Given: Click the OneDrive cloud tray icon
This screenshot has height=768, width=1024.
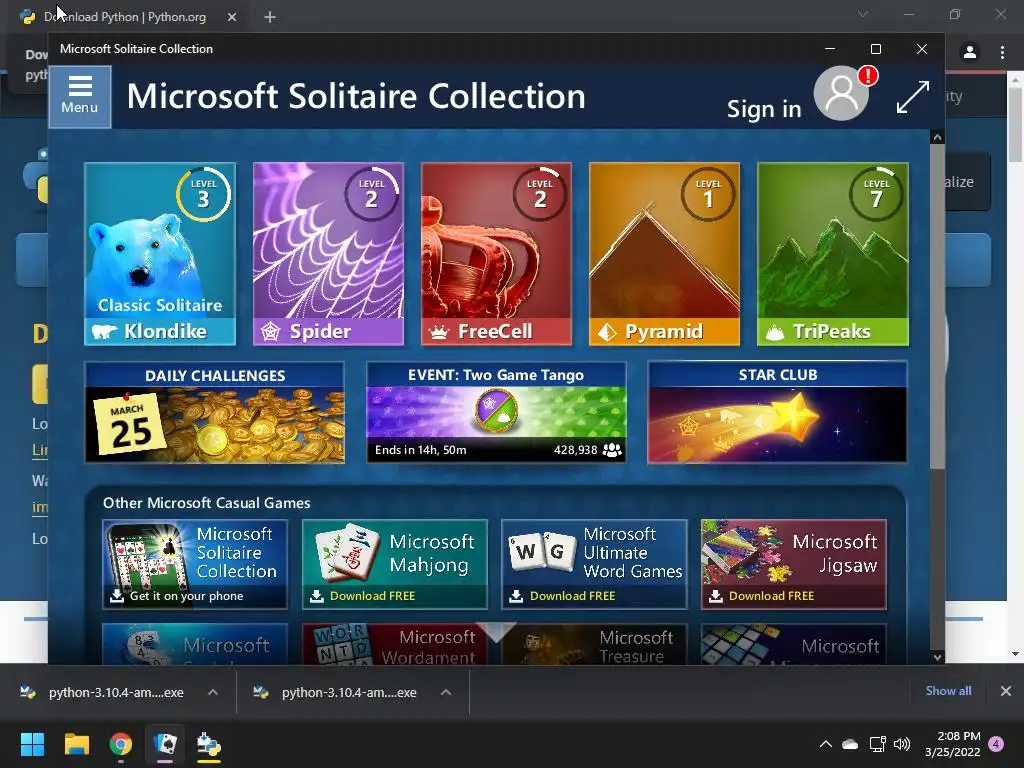Looking at the screenshot, I should 850,744.
